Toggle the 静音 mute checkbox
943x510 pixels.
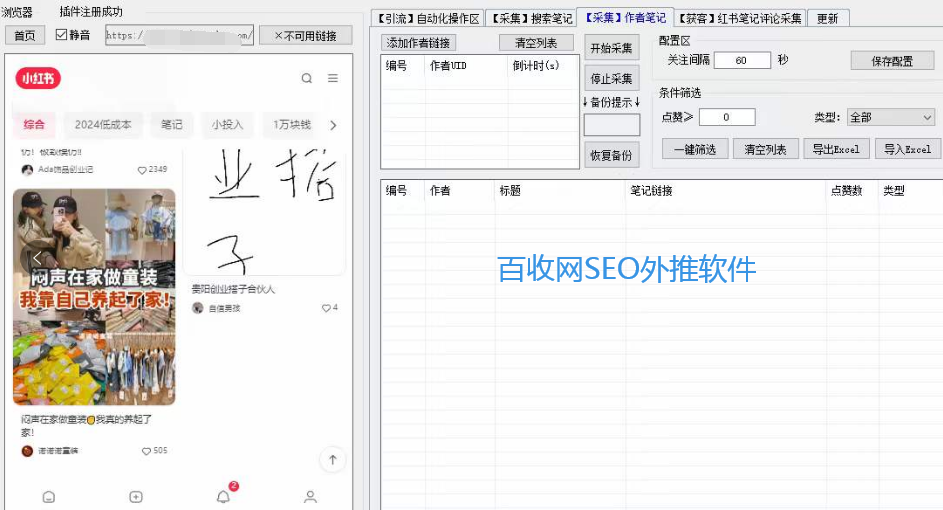click(61, 35)
